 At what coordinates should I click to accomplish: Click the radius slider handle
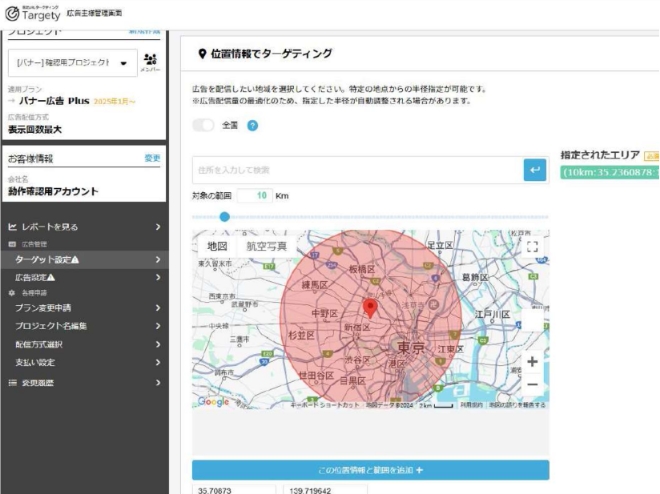click(225, 217)
